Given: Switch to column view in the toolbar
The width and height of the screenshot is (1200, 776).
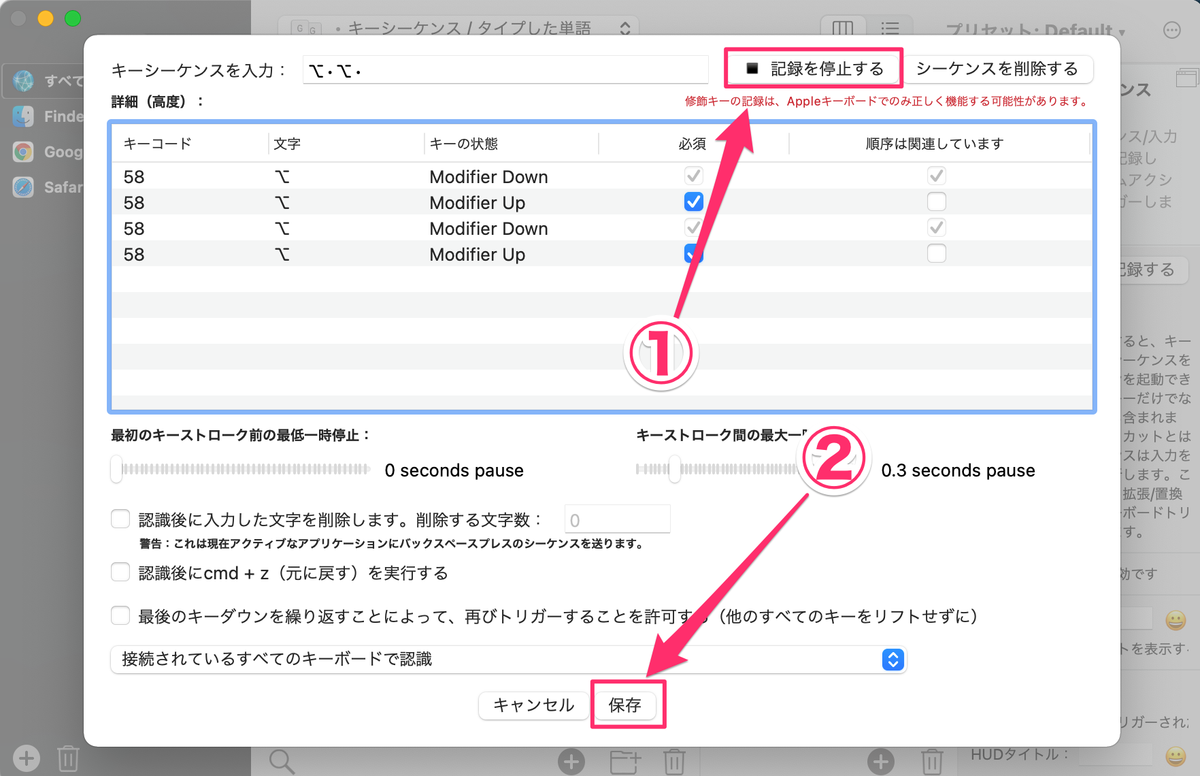Looking at the screenshot, I should [841, 28].
